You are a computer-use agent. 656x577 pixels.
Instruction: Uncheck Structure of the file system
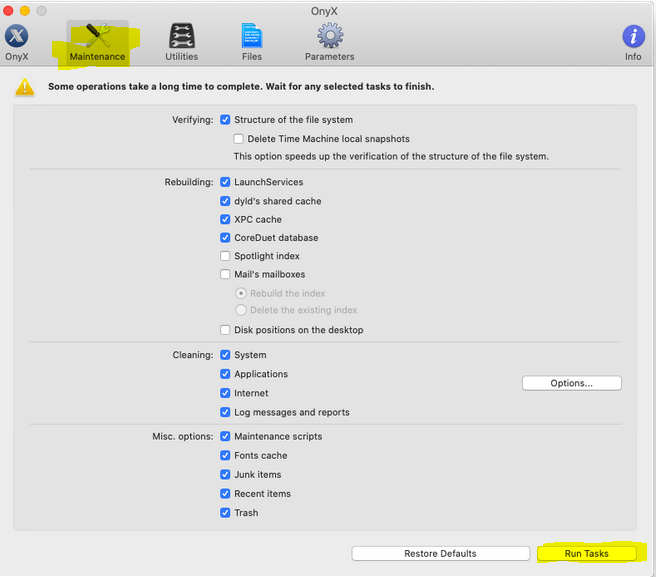pyautogui.click(x=225, y=120)
